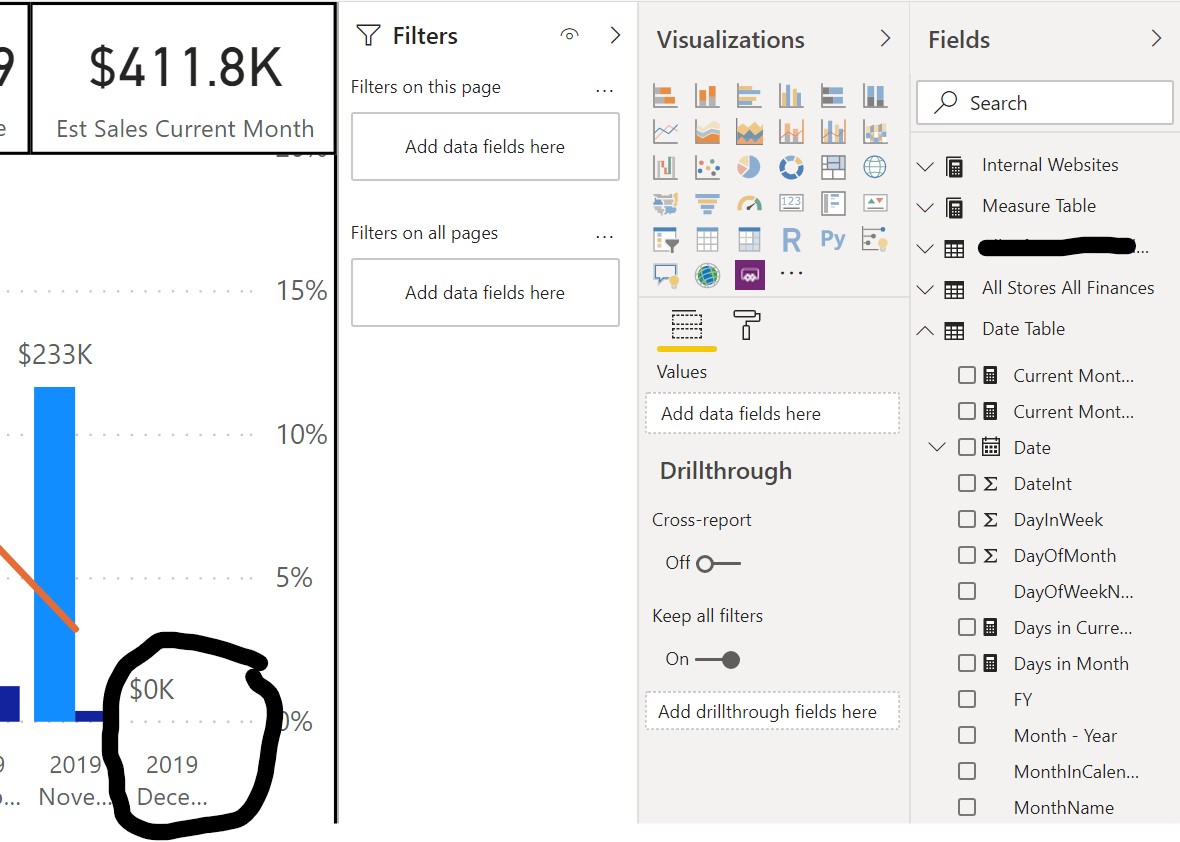Viewport: 1180px width, 842px height.
Task: Select the 100% stacked column chart visual
Action: coord(874,96)
